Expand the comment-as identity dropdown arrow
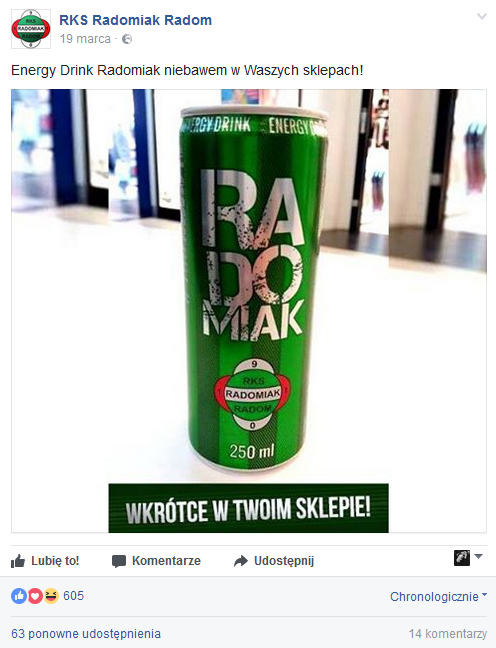Screen dimensions: 496x648 (x=478, y=557)
